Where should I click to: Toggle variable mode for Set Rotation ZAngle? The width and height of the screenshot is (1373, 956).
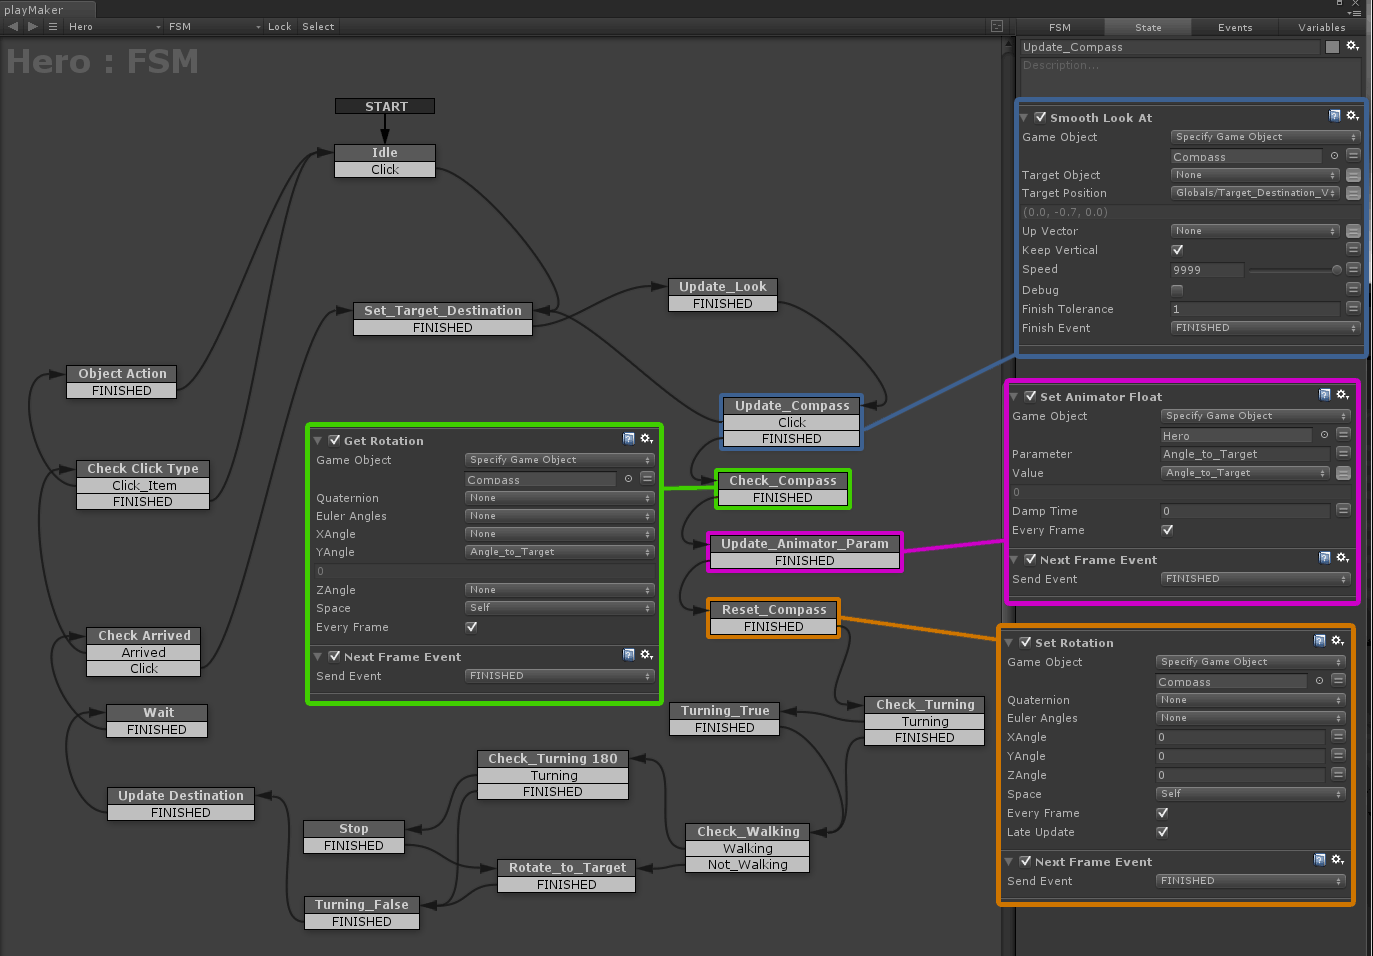(x=1338, y=774)
